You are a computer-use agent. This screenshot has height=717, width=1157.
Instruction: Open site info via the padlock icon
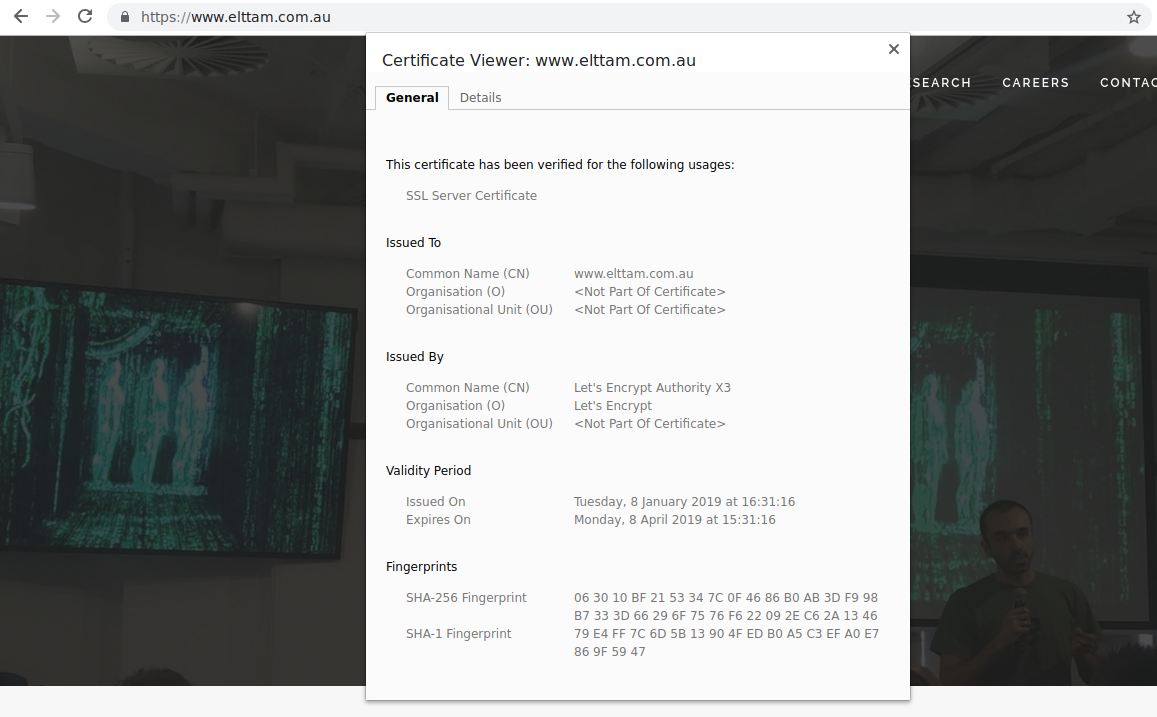pos(125,17)
